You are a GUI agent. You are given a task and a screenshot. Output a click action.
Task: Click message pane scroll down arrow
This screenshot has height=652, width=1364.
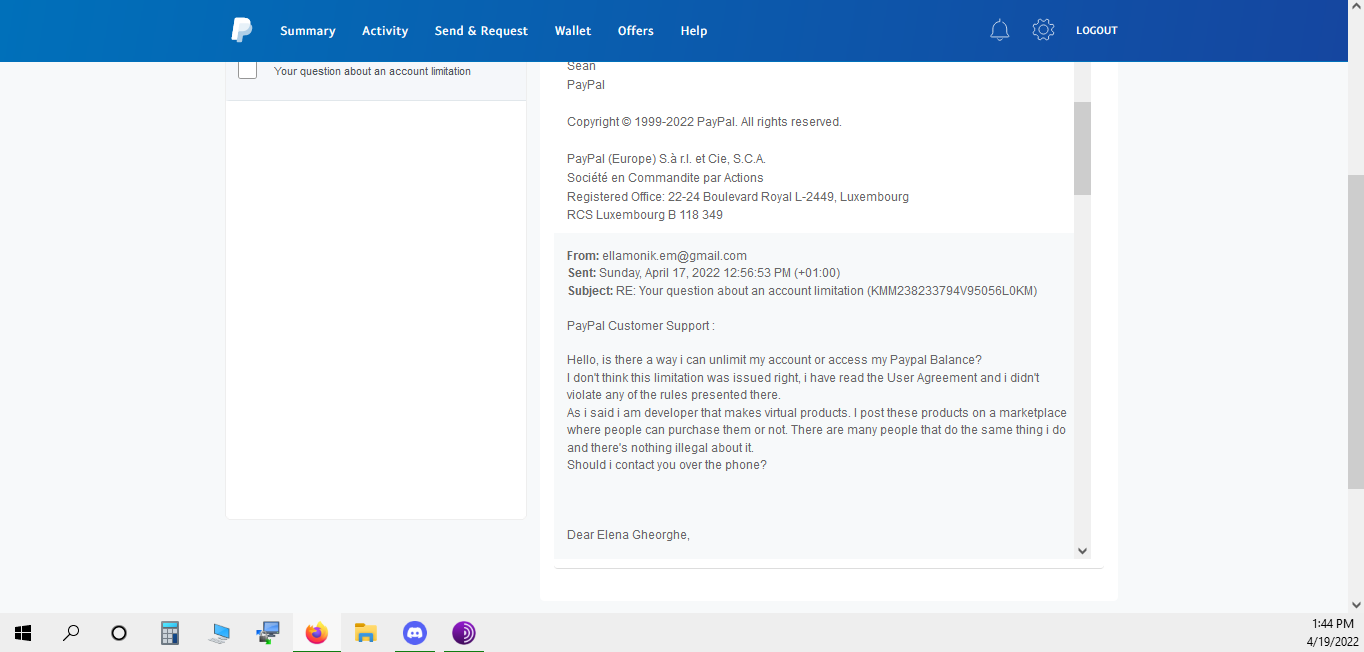tap(1082, 550)
